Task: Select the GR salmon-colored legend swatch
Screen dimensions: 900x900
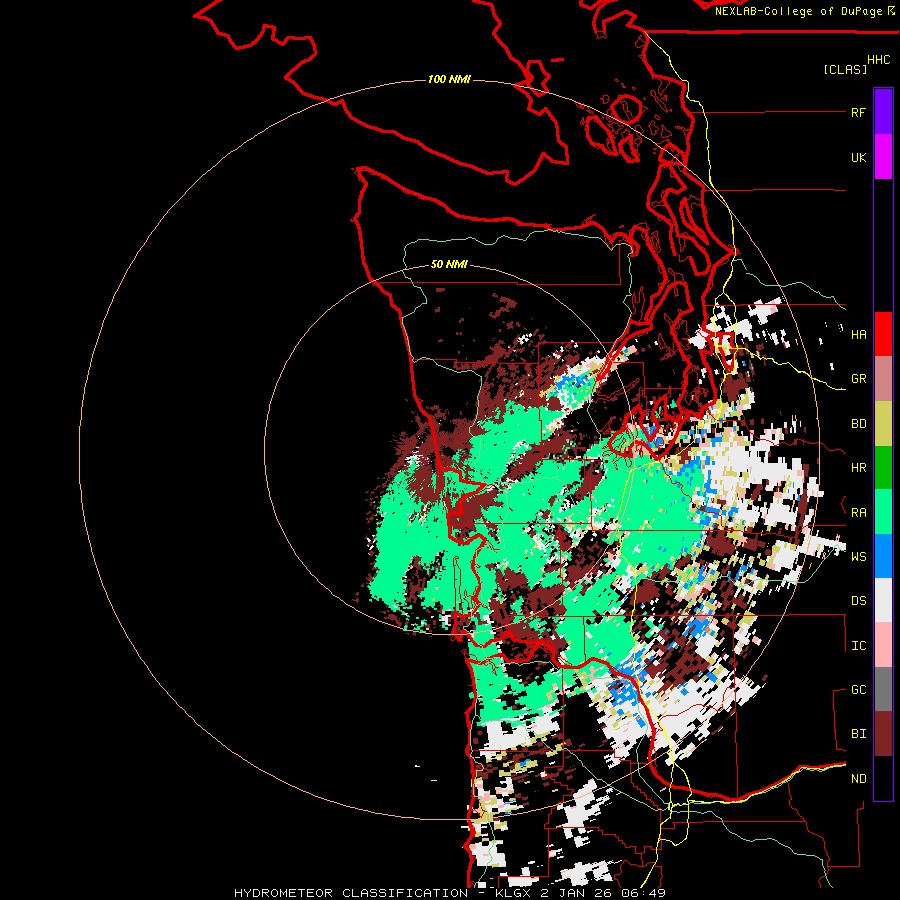Action: click(883, 379)
